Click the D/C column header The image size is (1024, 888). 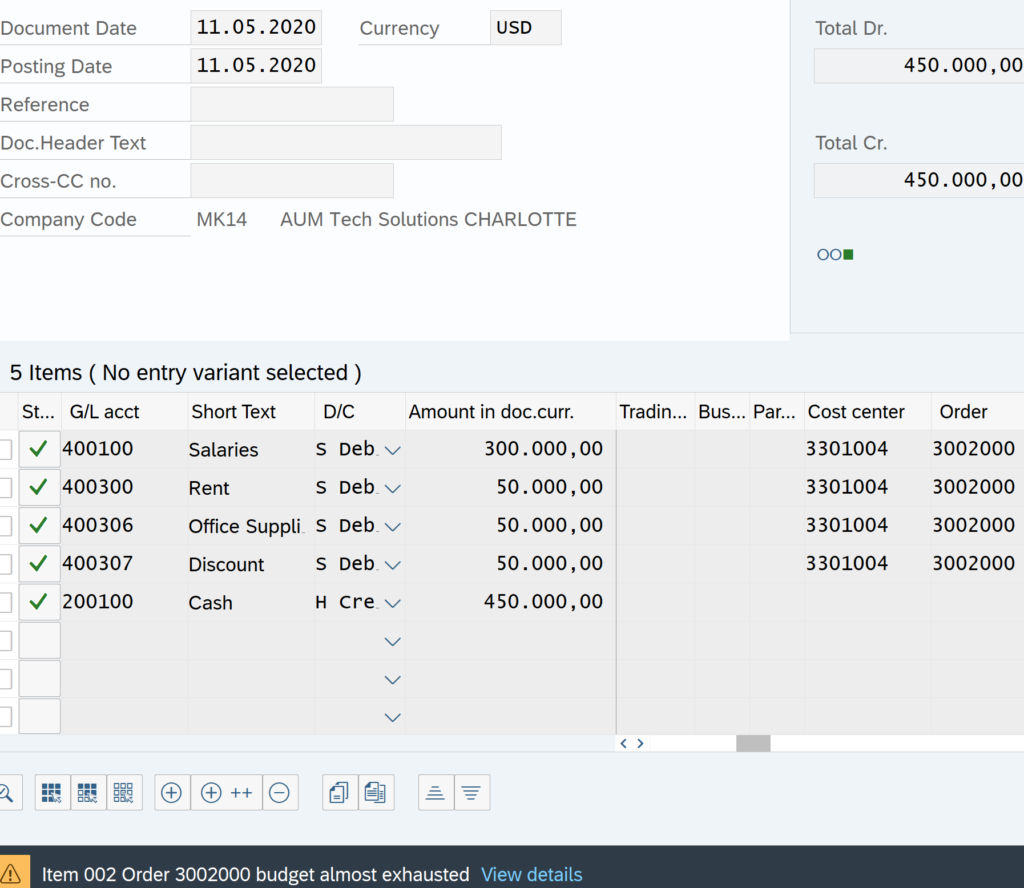point(360,411)
